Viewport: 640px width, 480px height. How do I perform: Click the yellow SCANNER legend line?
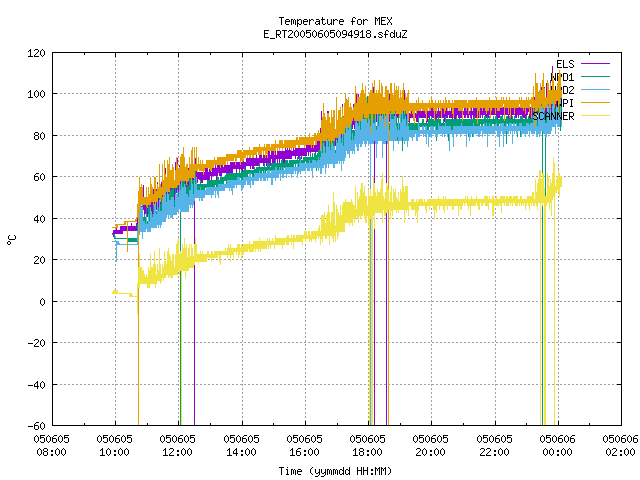pyautogui.click(x=595, y=116)
